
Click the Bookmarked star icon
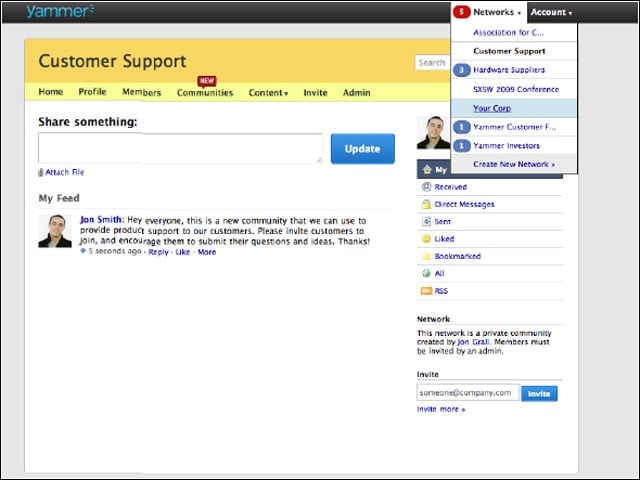[426, 256]
